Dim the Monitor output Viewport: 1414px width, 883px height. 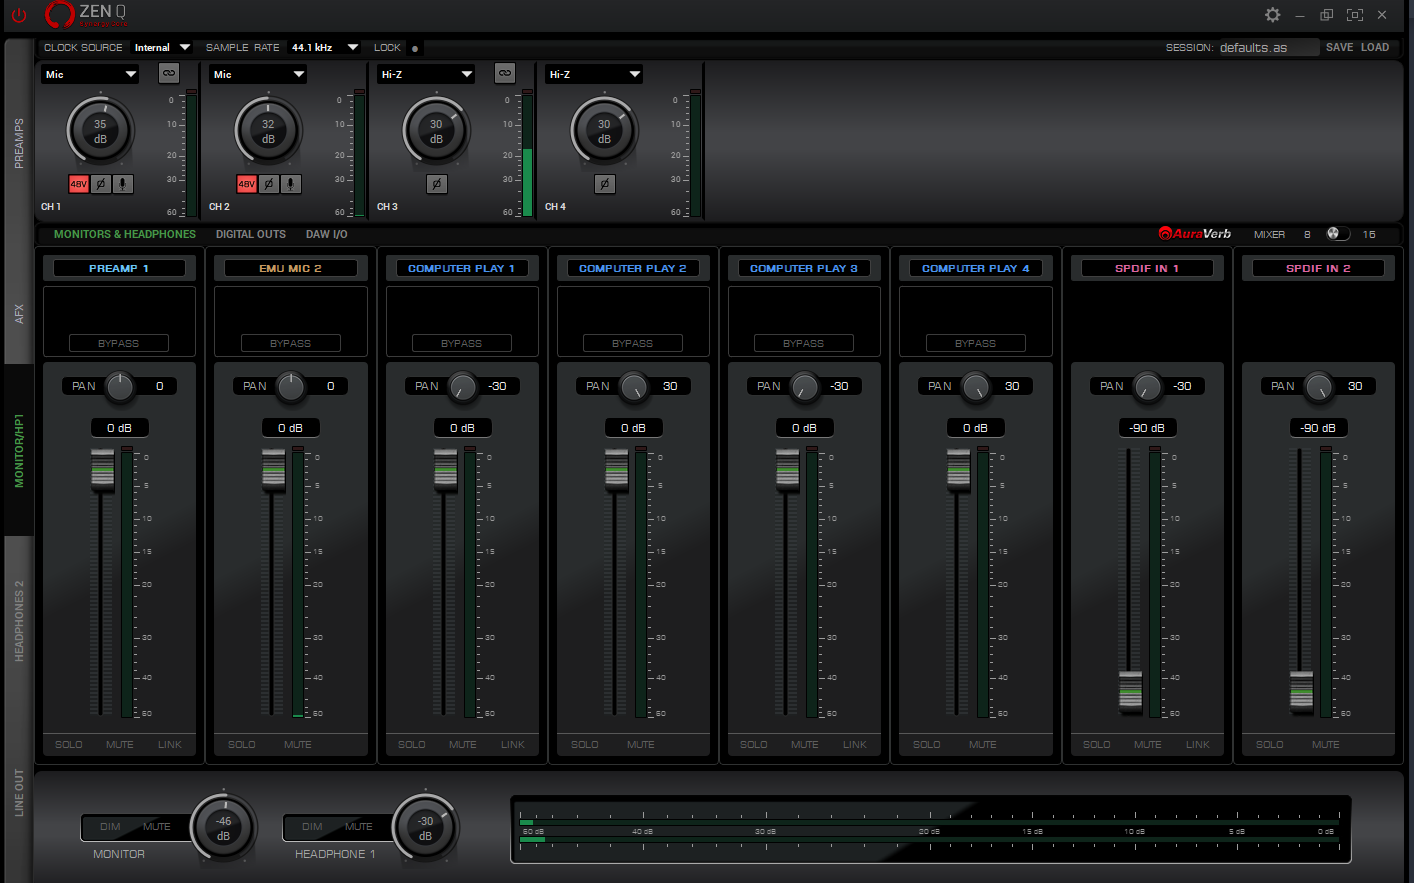click(x=110, y=827)
